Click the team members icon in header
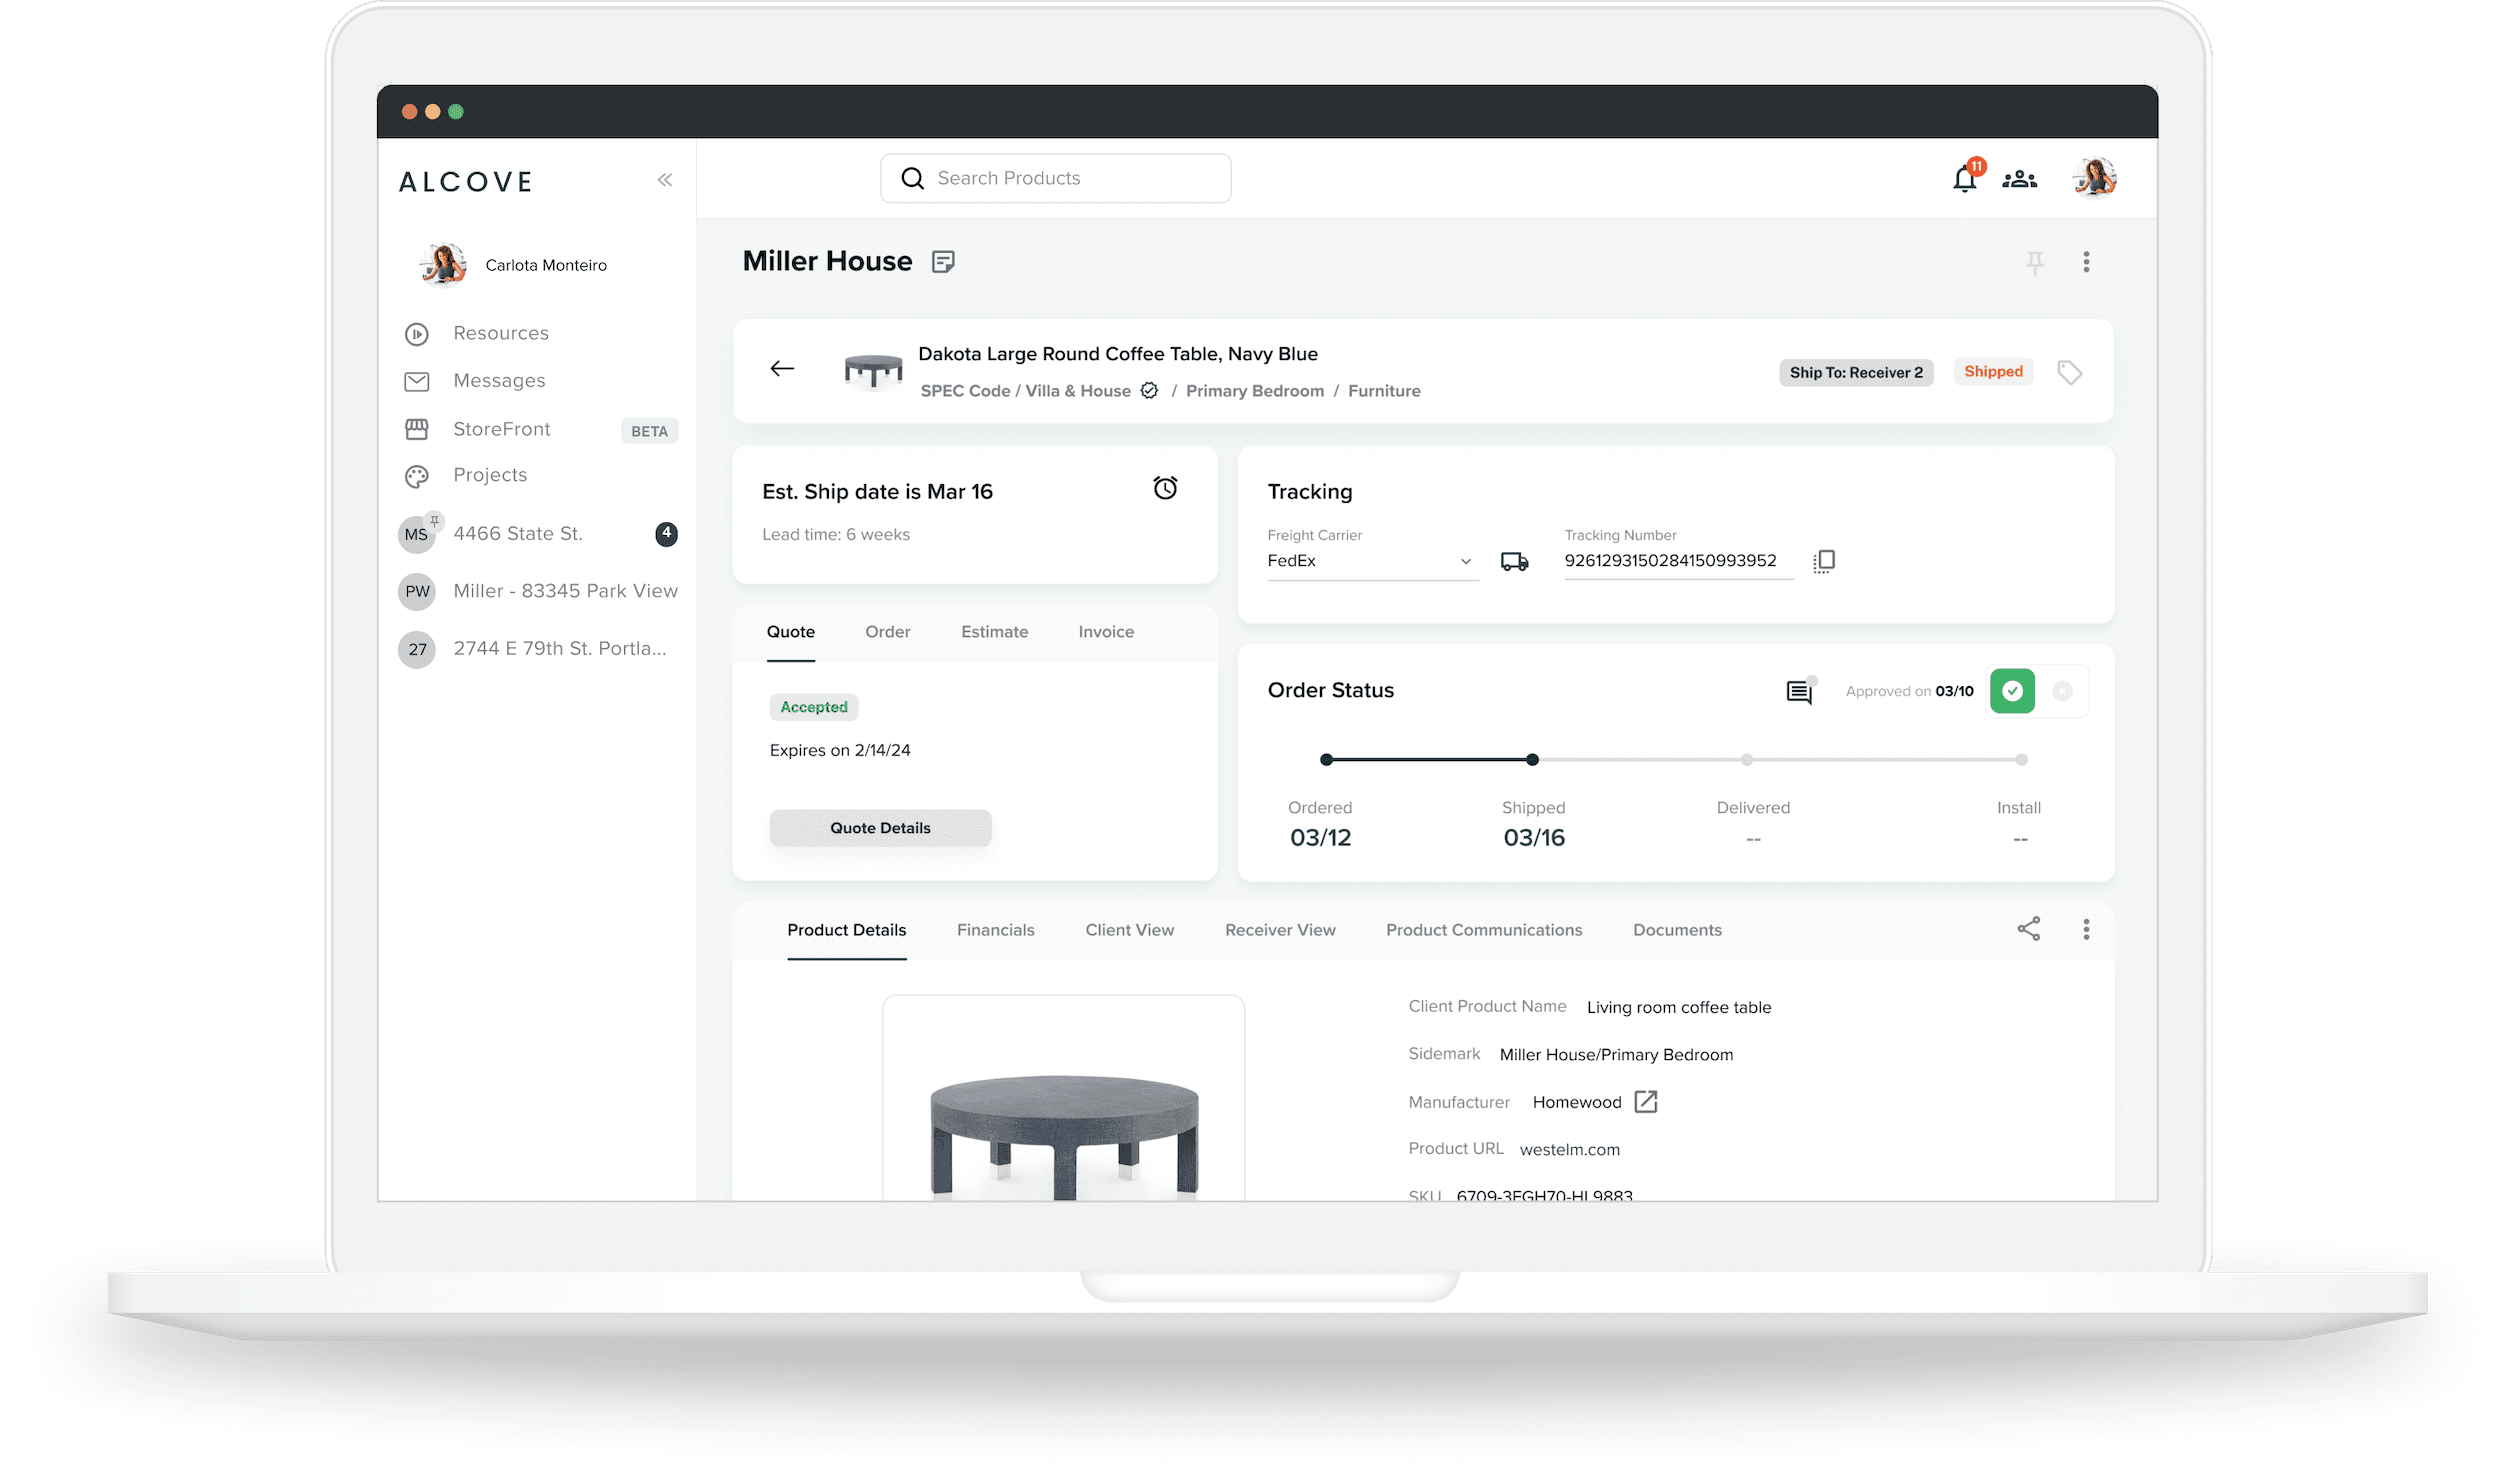This screenshot has width=2507, height=1473. pos(2019,179)
